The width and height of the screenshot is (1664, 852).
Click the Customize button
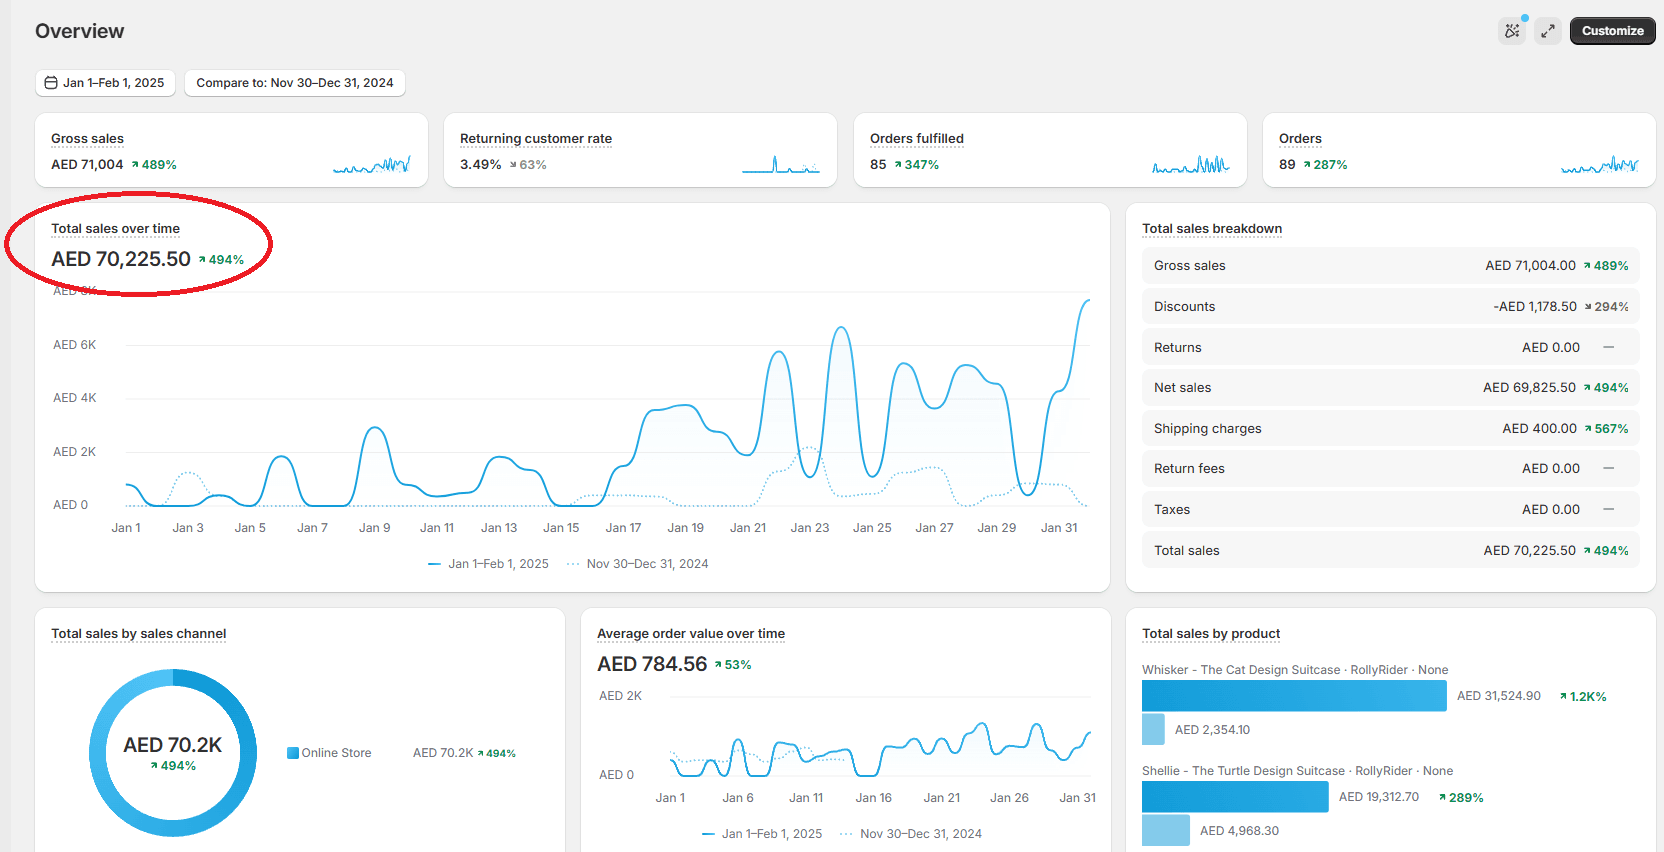click(x=1612, y=31)
